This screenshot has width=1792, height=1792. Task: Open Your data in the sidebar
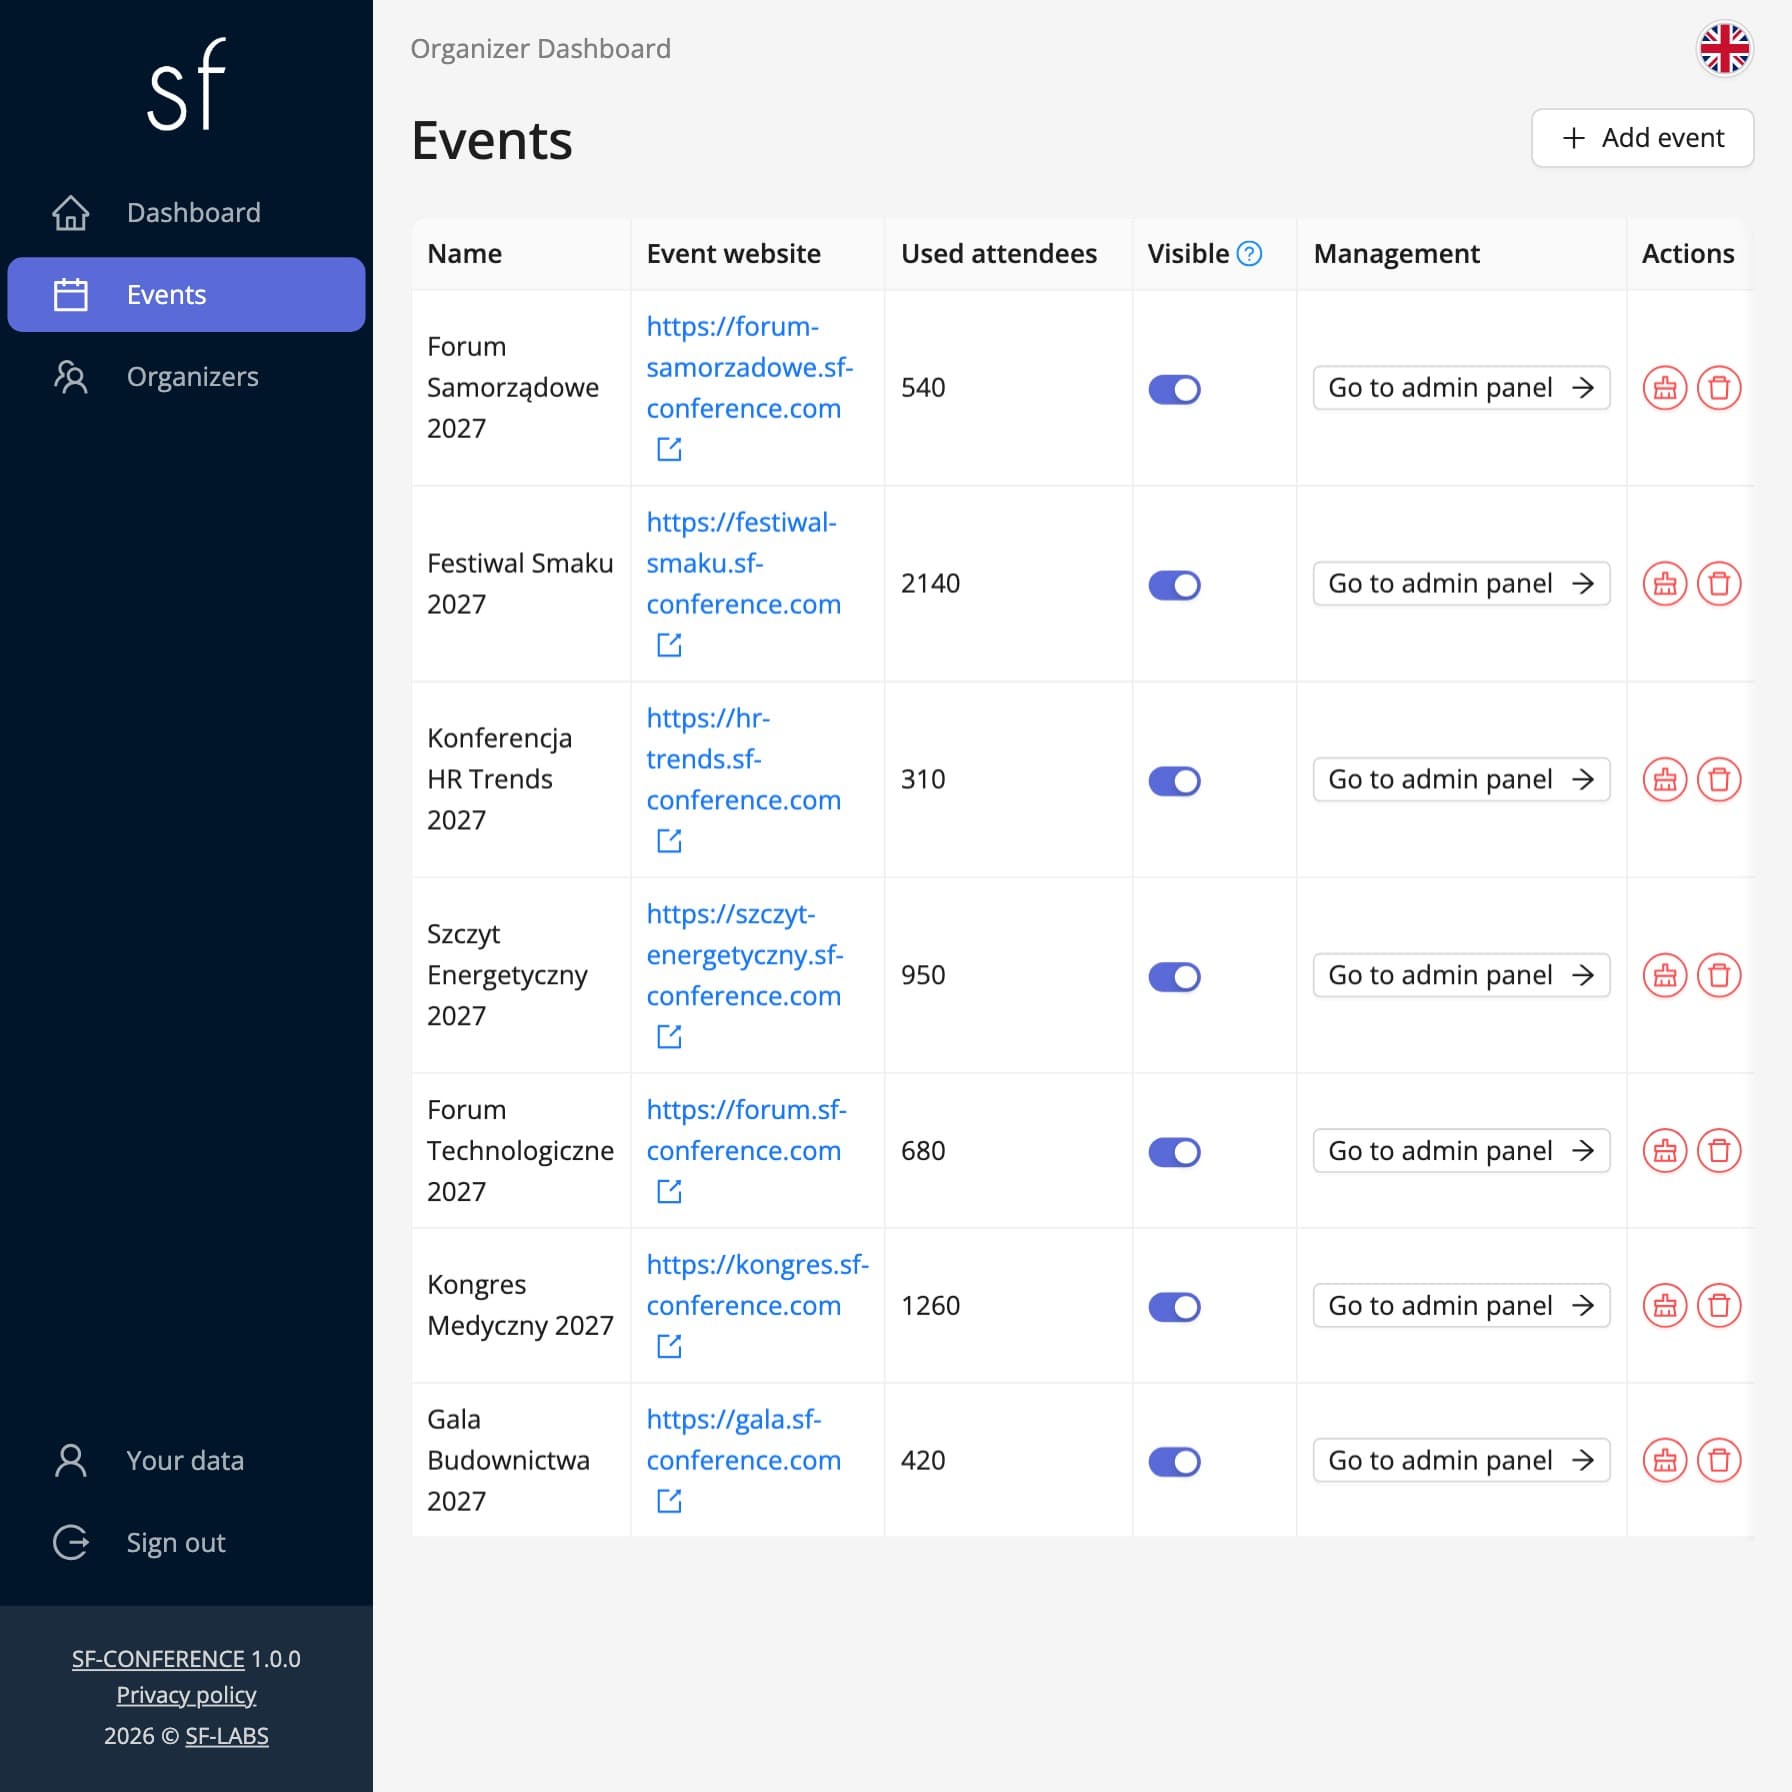186,1461
